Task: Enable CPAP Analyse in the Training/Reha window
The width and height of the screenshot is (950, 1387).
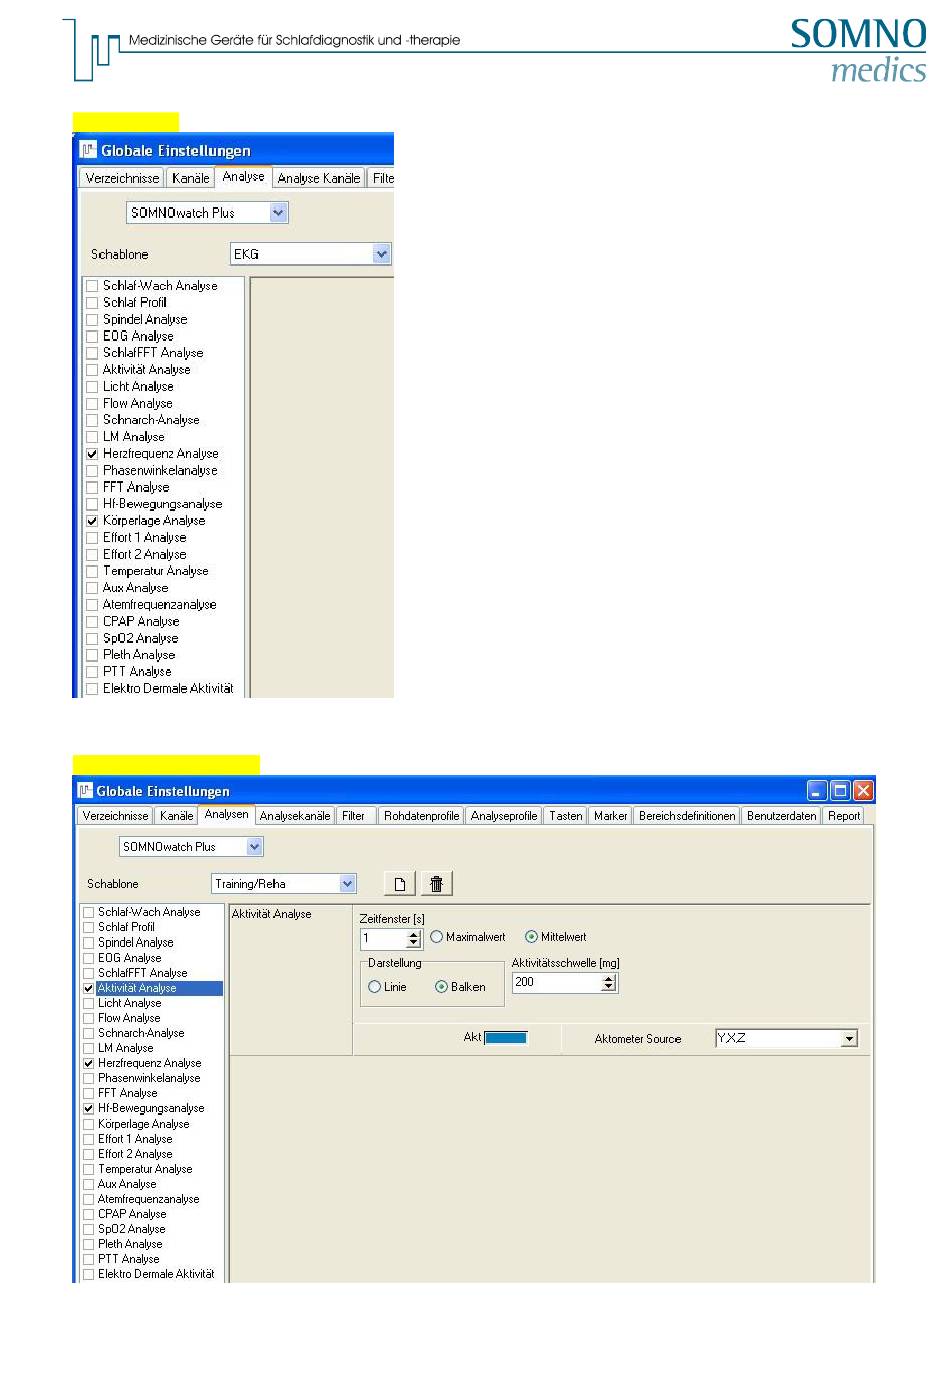Action: coord(88,1215)
